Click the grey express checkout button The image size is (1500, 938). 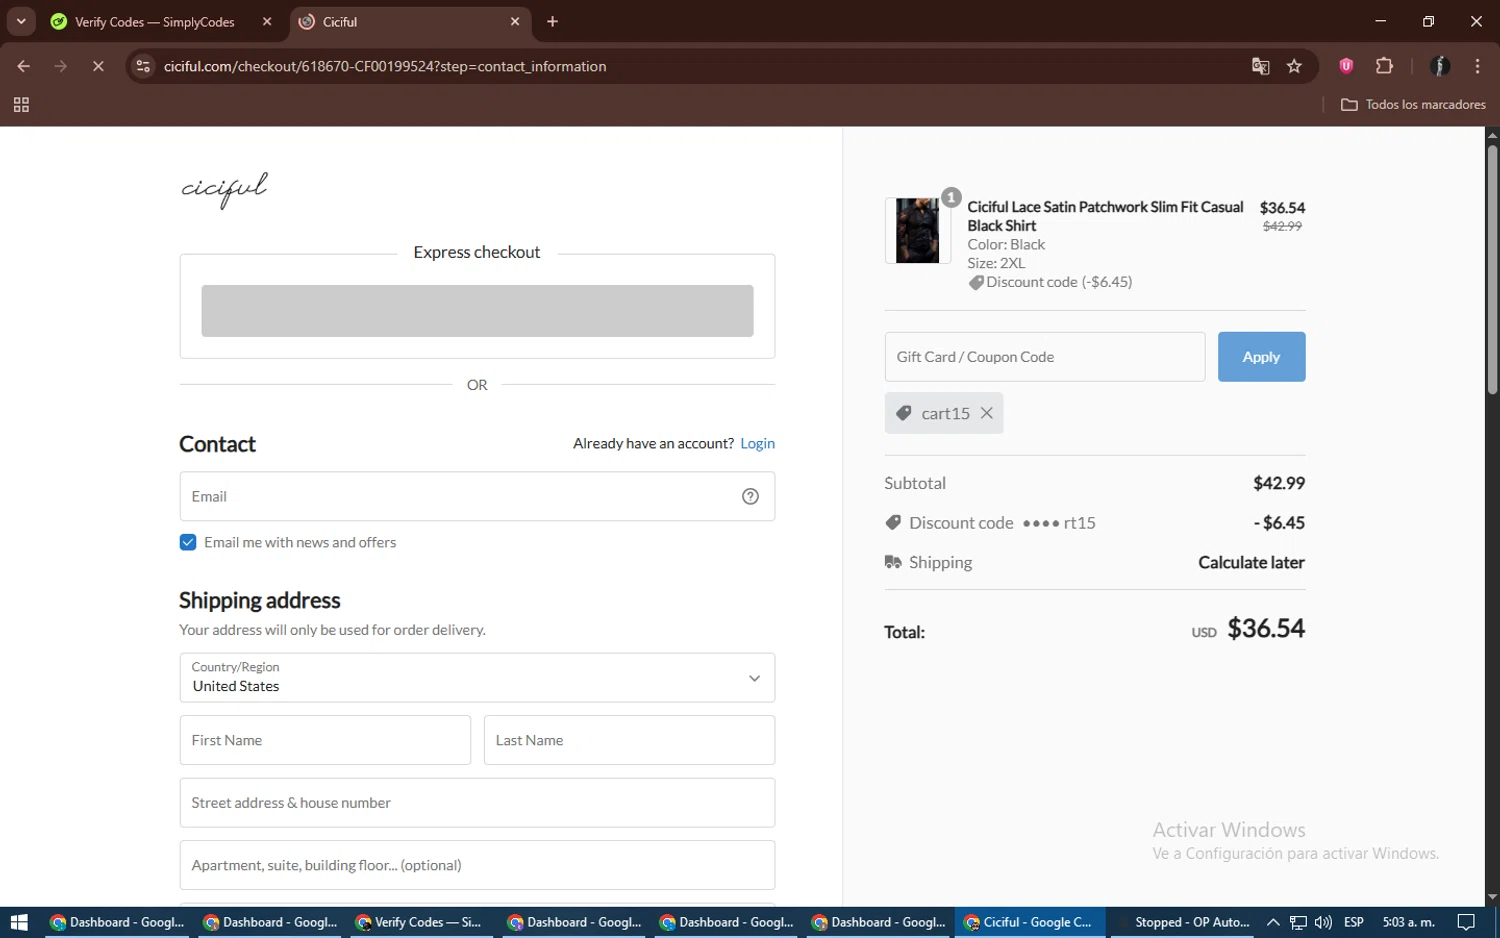tap(477, 311)
